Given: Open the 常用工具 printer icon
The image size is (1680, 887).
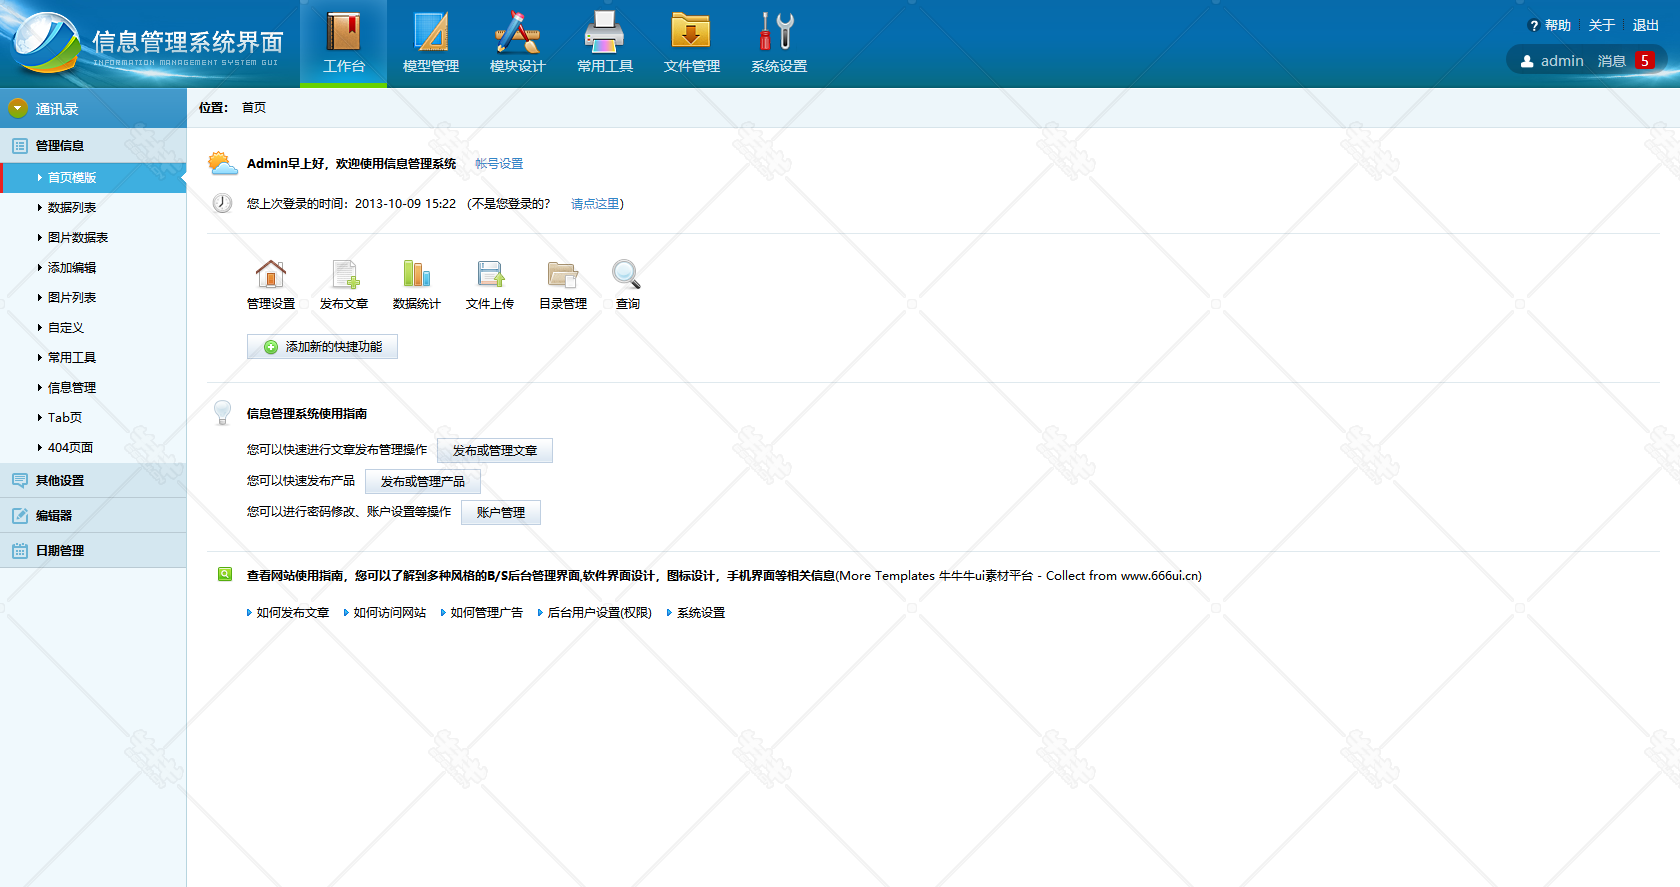Looking at the screenshot, I should pyautogui.click(x=604, y=33).
